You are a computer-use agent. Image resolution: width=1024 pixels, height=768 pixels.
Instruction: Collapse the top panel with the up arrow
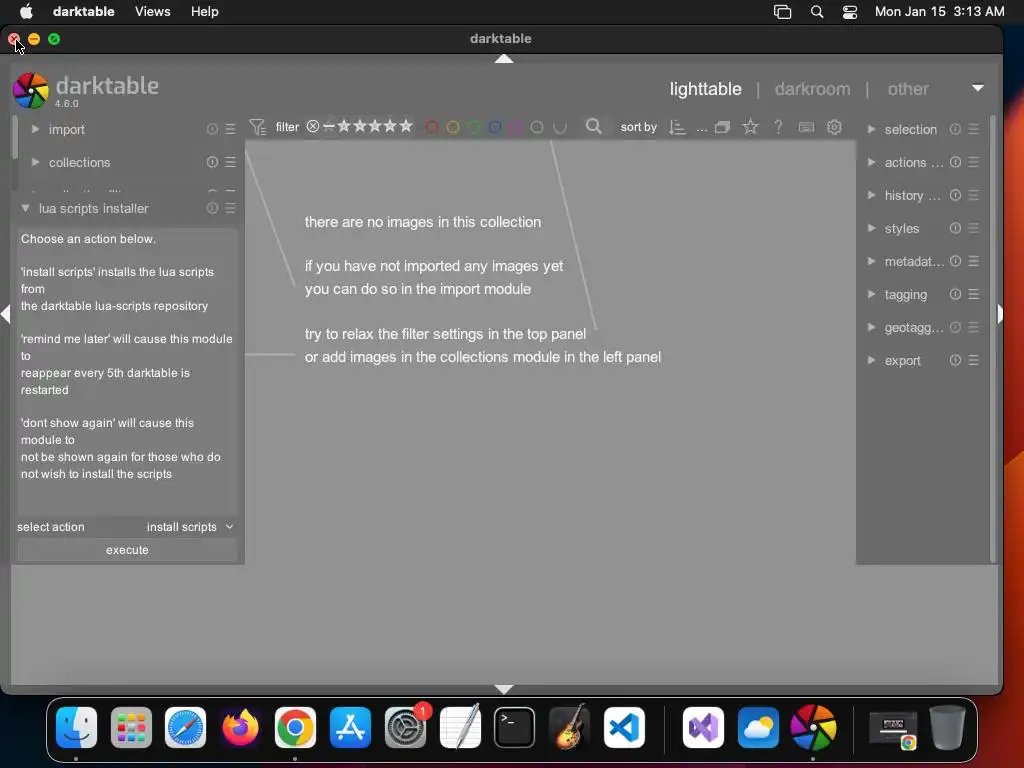pos(504,59)
